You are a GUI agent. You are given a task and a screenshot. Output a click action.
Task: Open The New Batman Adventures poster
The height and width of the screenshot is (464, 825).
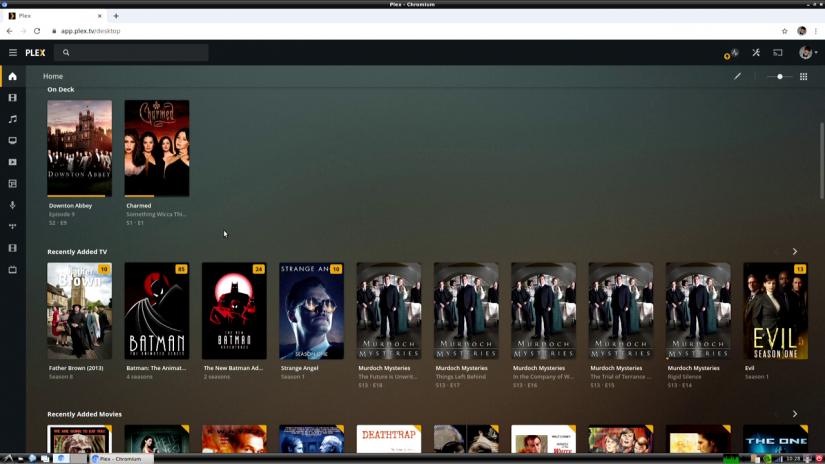click(x=234, y=310)
